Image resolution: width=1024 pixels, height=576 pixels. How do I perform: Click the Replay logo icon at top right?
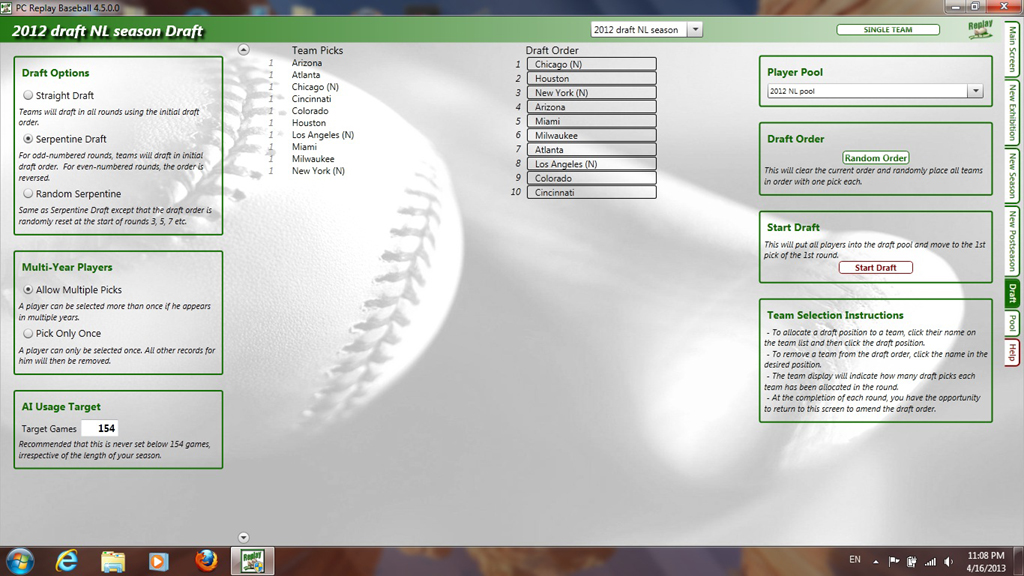(x=981, y=30)
